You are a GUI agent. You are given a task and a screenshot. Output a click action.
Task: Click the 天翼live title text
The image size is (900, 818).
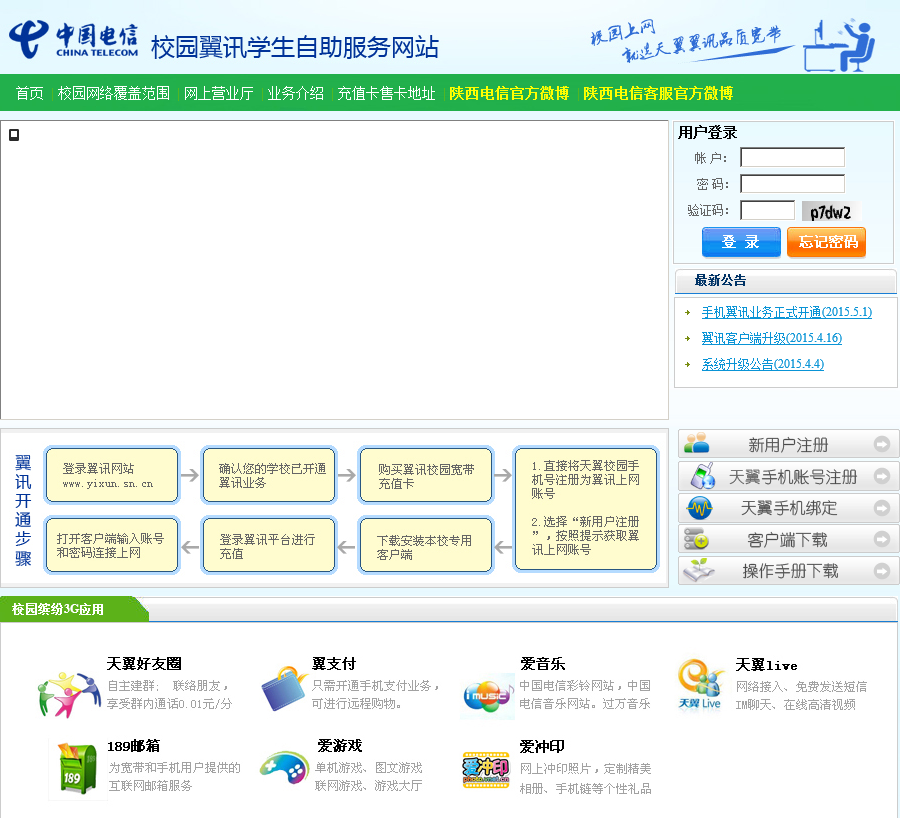pyautogui.click(x=766, y=665)
